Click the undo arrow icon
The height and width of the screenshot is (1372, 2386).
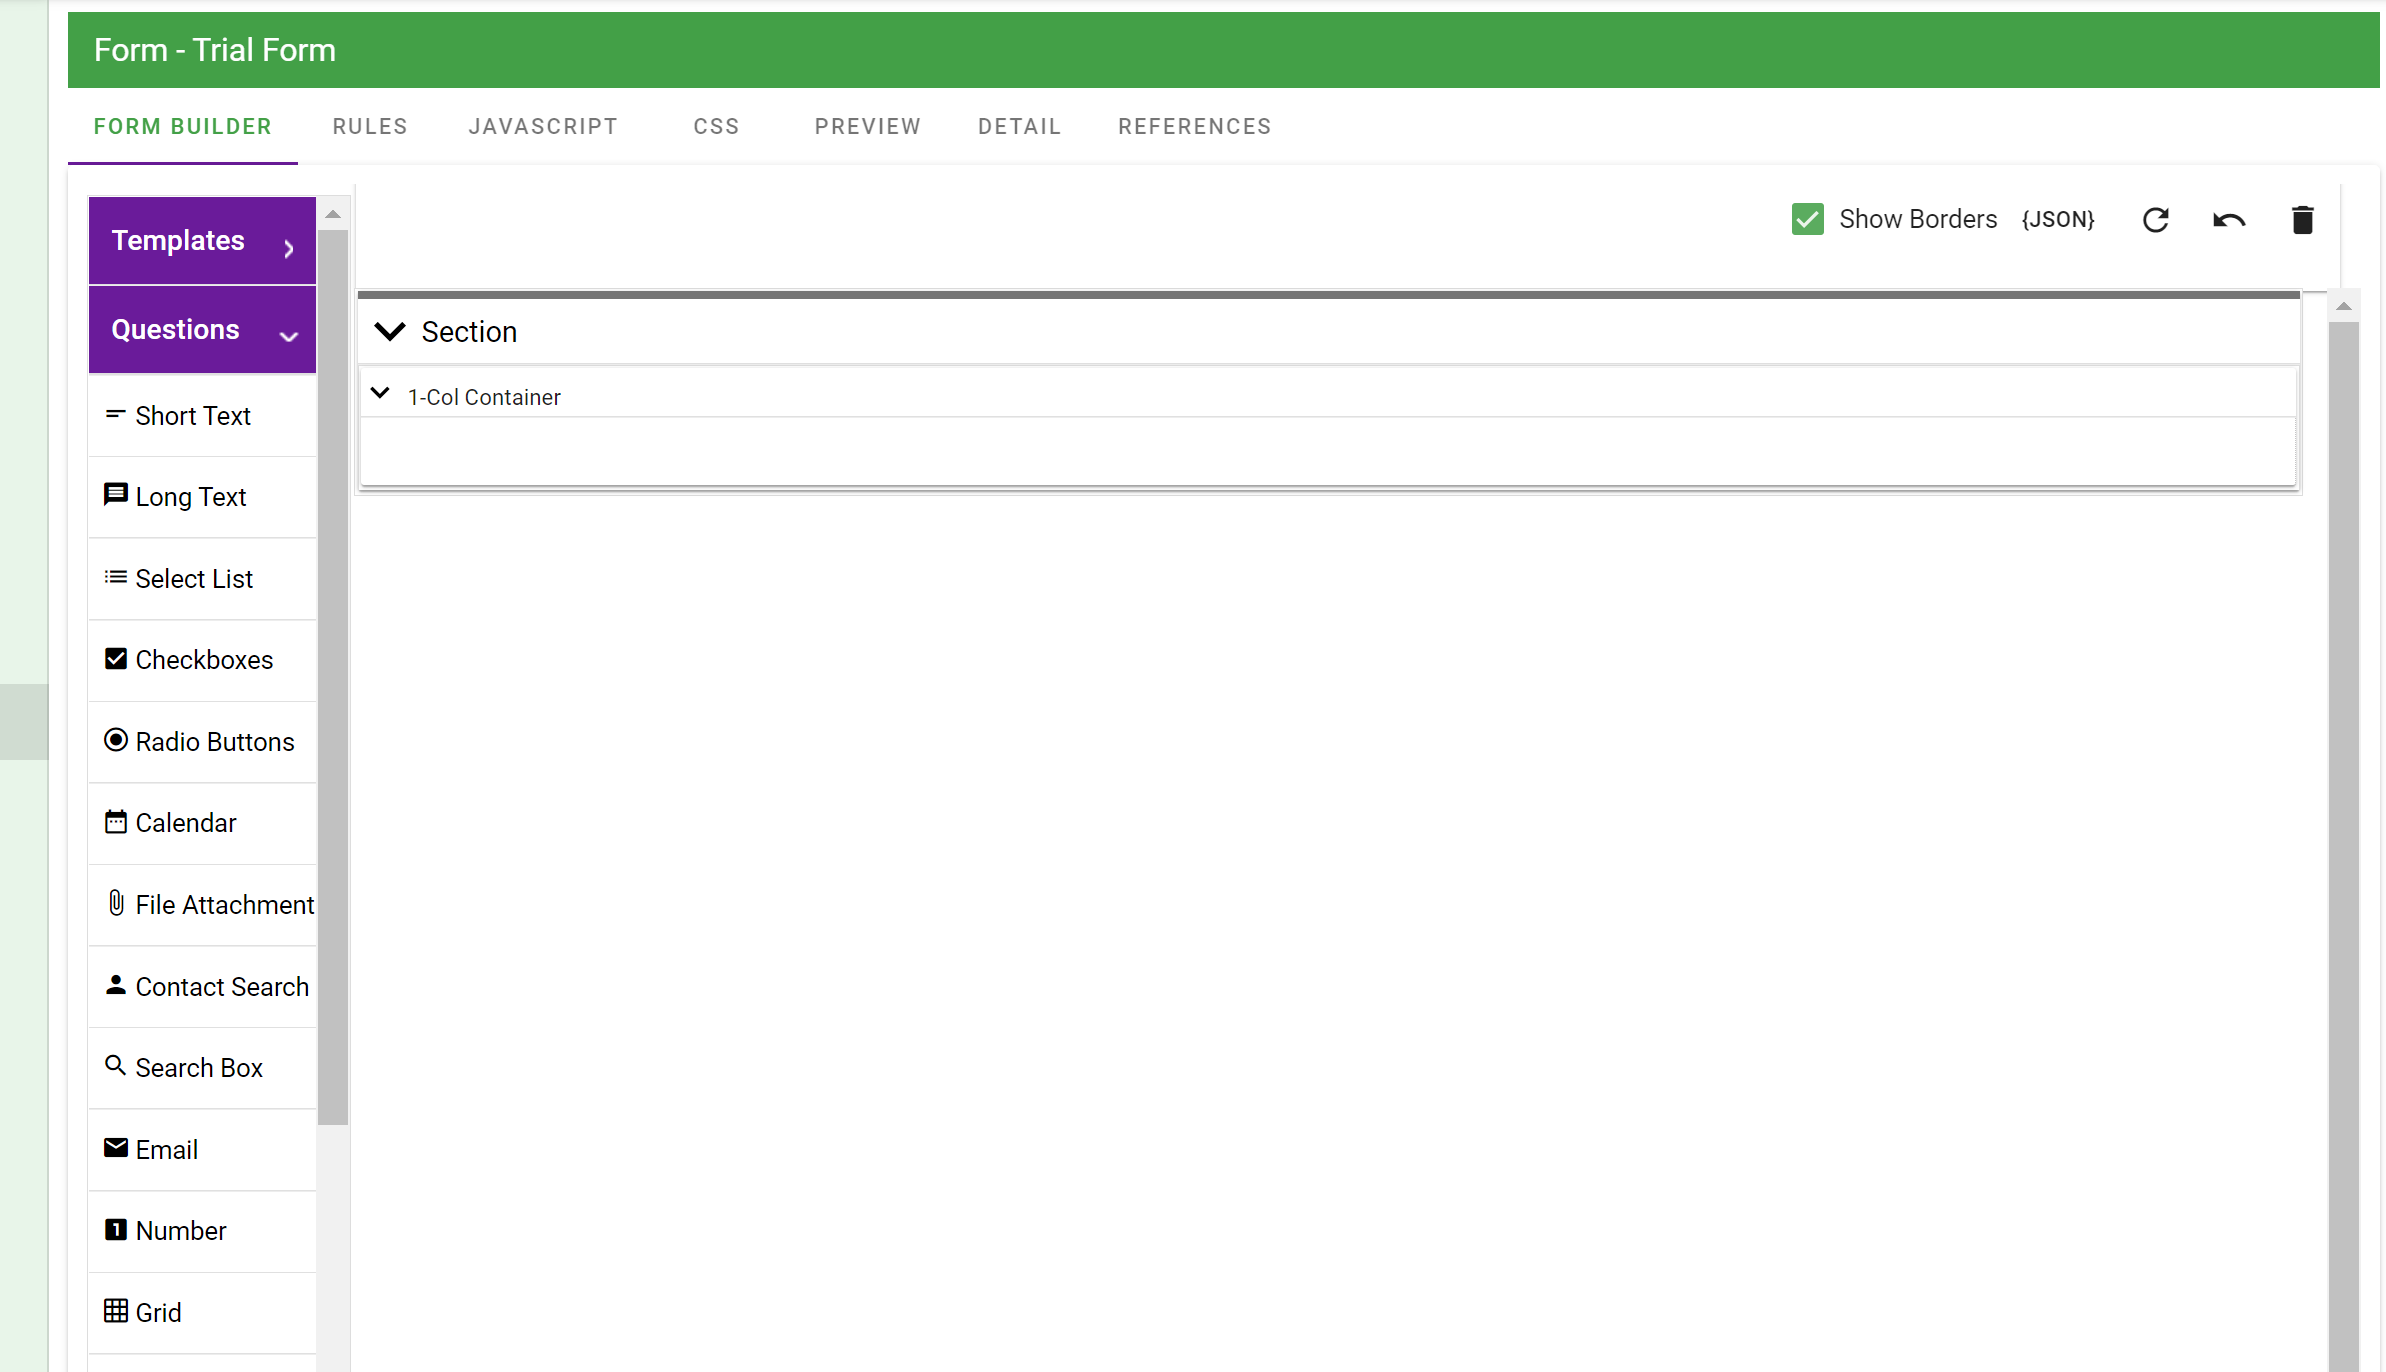(x=2229, y=220)
